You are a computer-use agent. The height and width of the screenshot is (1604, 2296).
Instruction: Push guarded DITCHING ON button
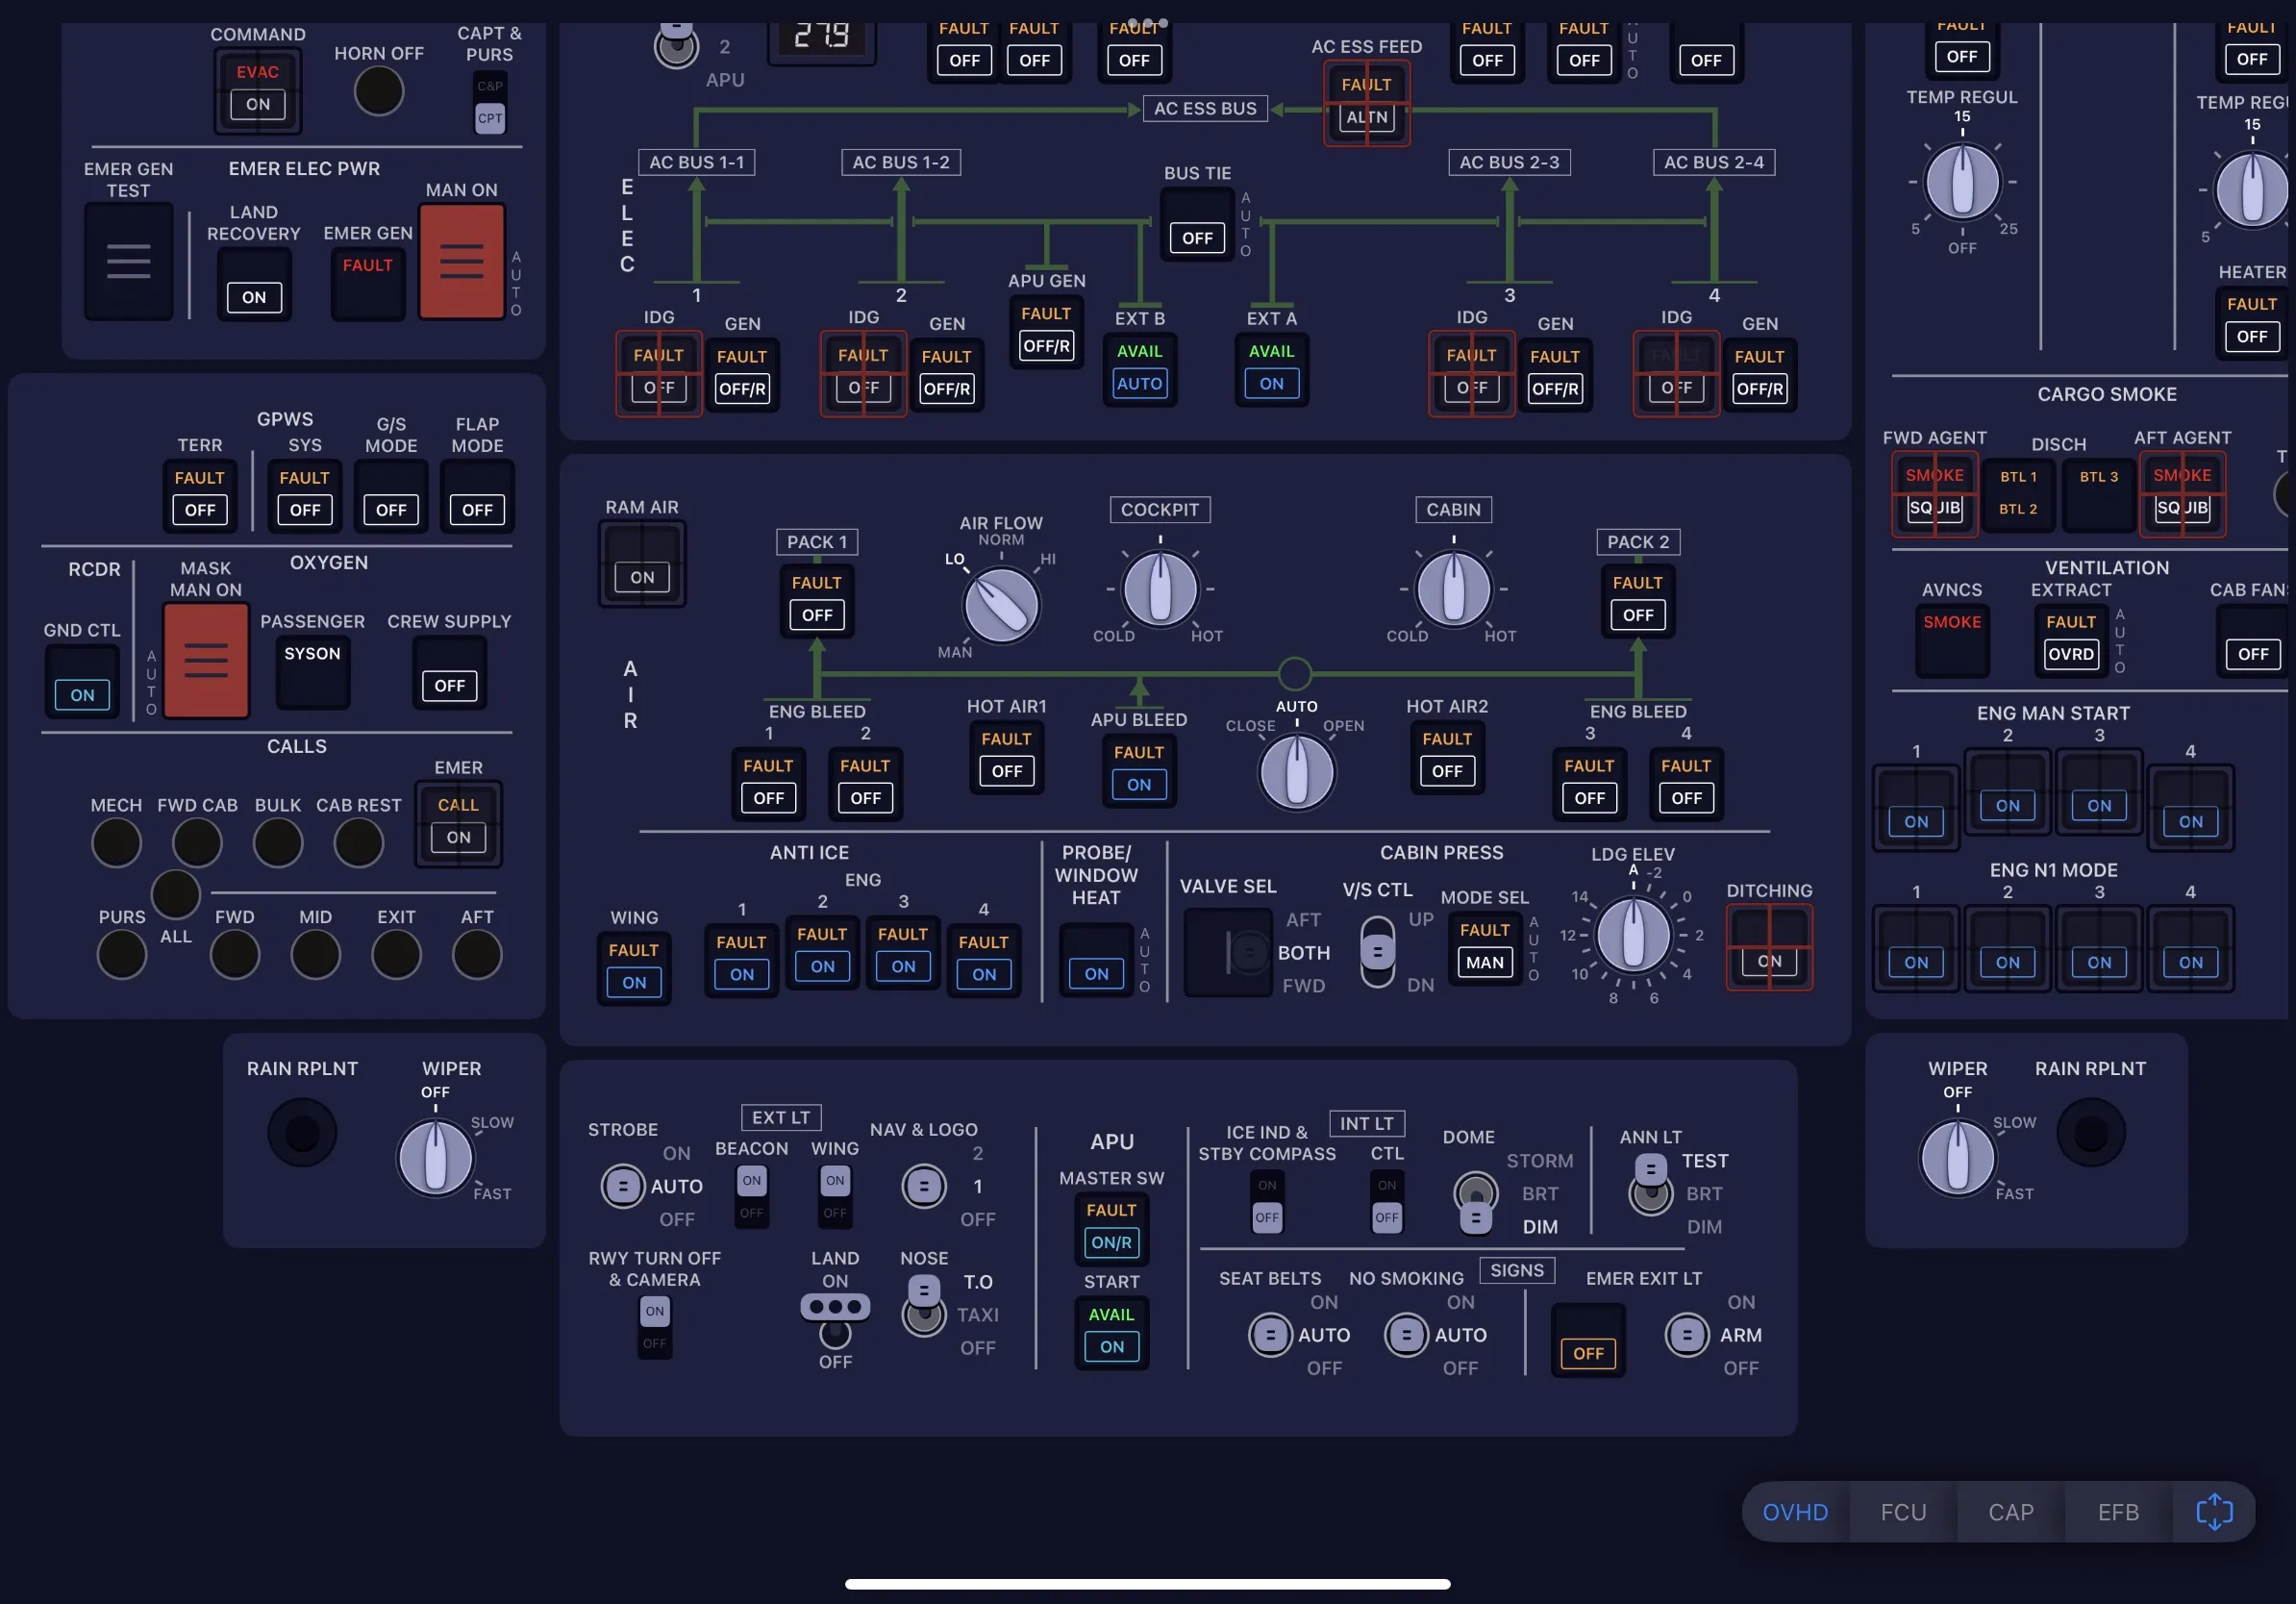1769,947
